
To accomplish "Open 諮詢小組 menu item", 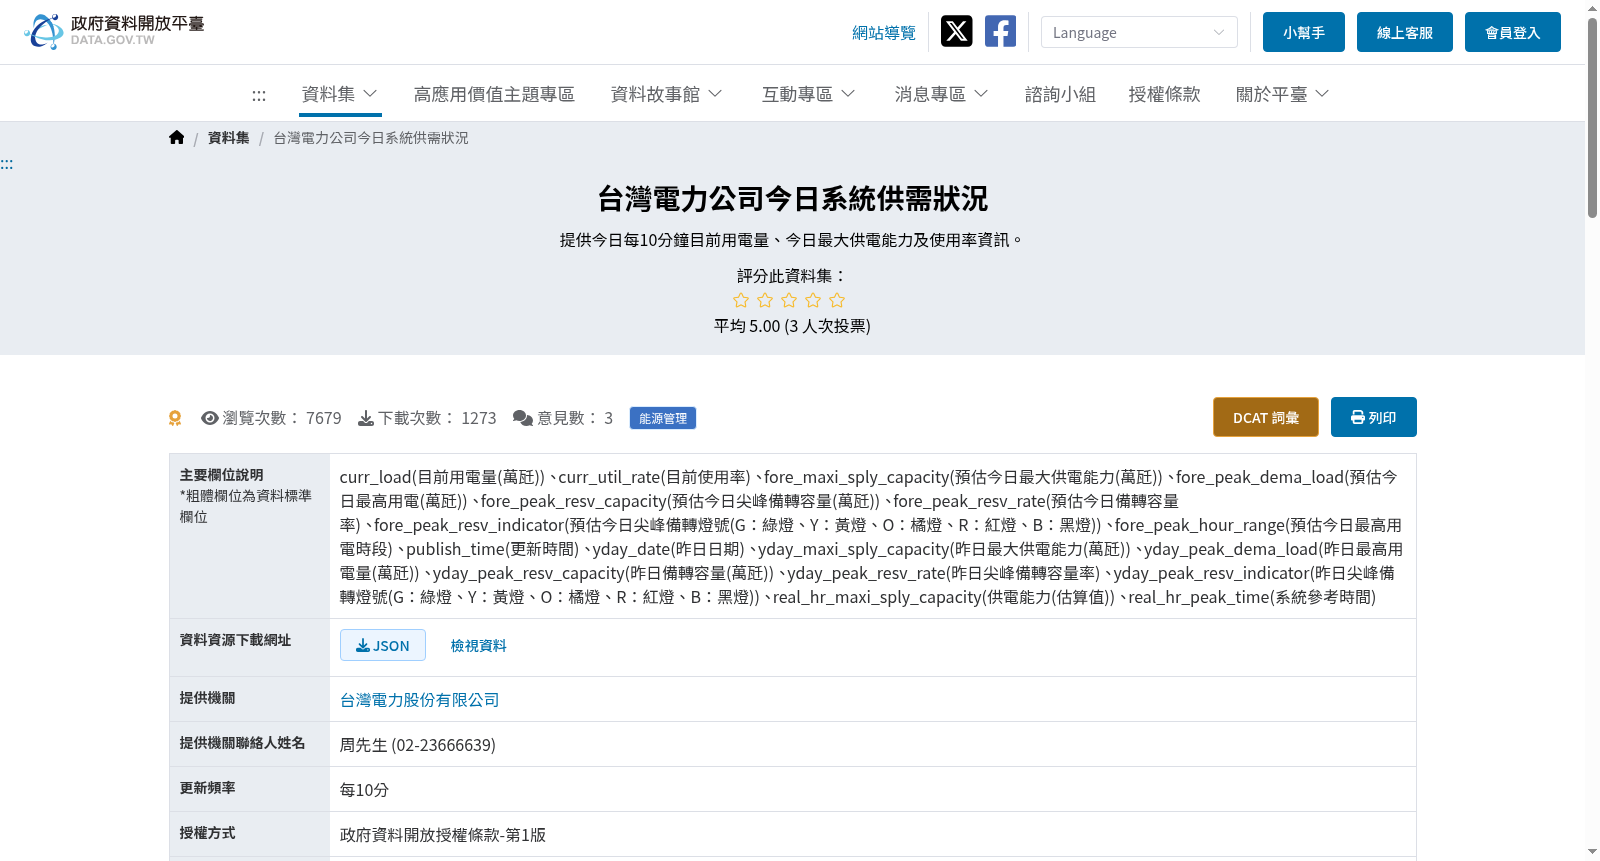I will pyautogui.click(x=1060, y=94).
